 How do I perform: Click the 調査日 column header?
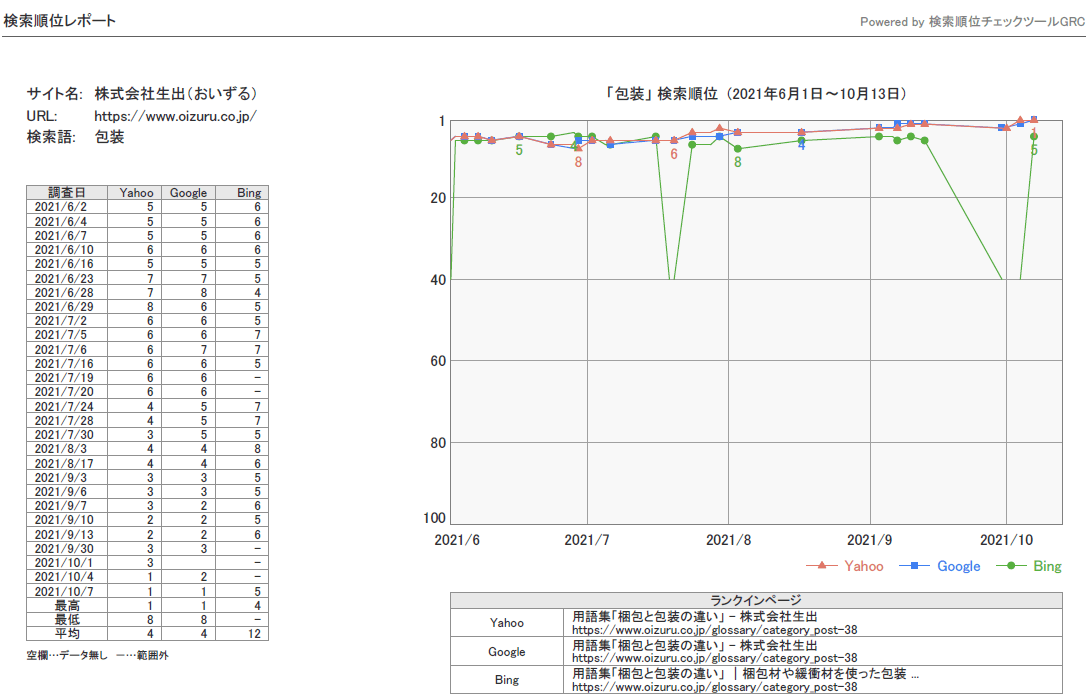tap(67, 192)
